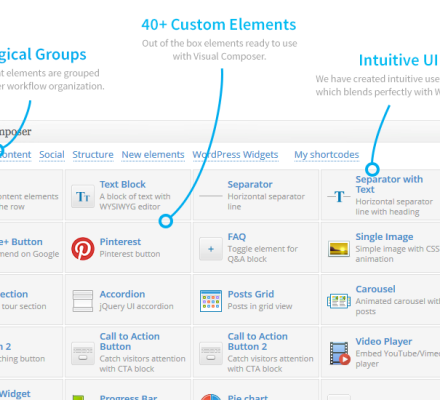Pick the Video Player filmstrip icon
This screenshot has height=400, width=440.
point(339,353)
